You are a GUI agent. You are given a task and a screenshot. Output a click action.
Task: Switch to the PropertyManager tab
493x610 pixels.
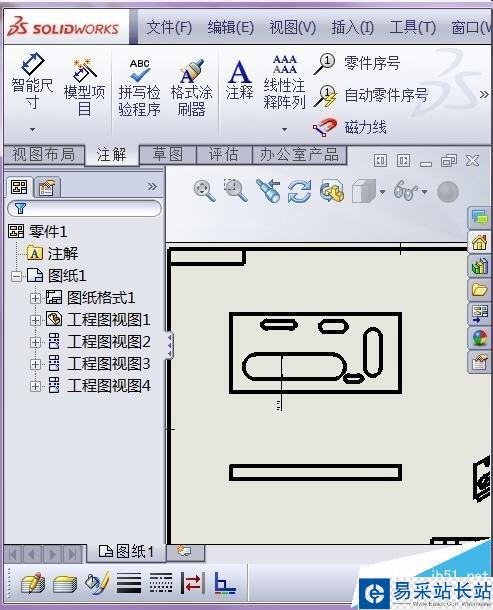[x=46, y=187]
